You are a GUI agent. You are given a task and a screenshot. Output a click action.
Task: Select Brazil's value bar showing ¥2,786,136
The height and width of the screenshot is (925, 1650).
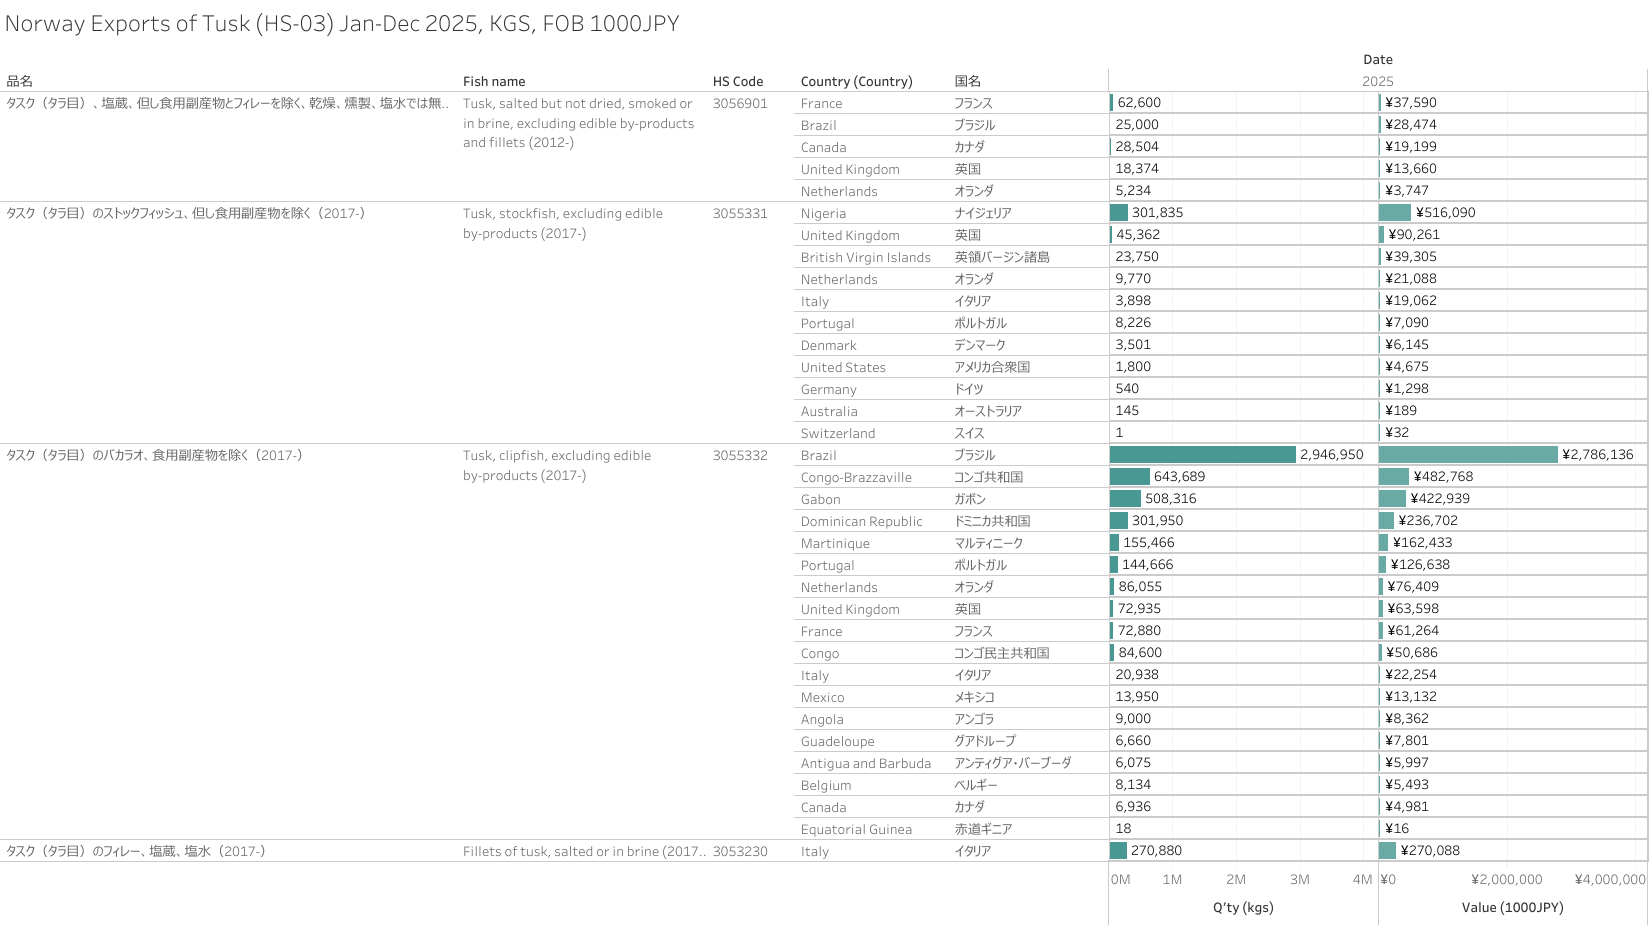click(1467, 455)
